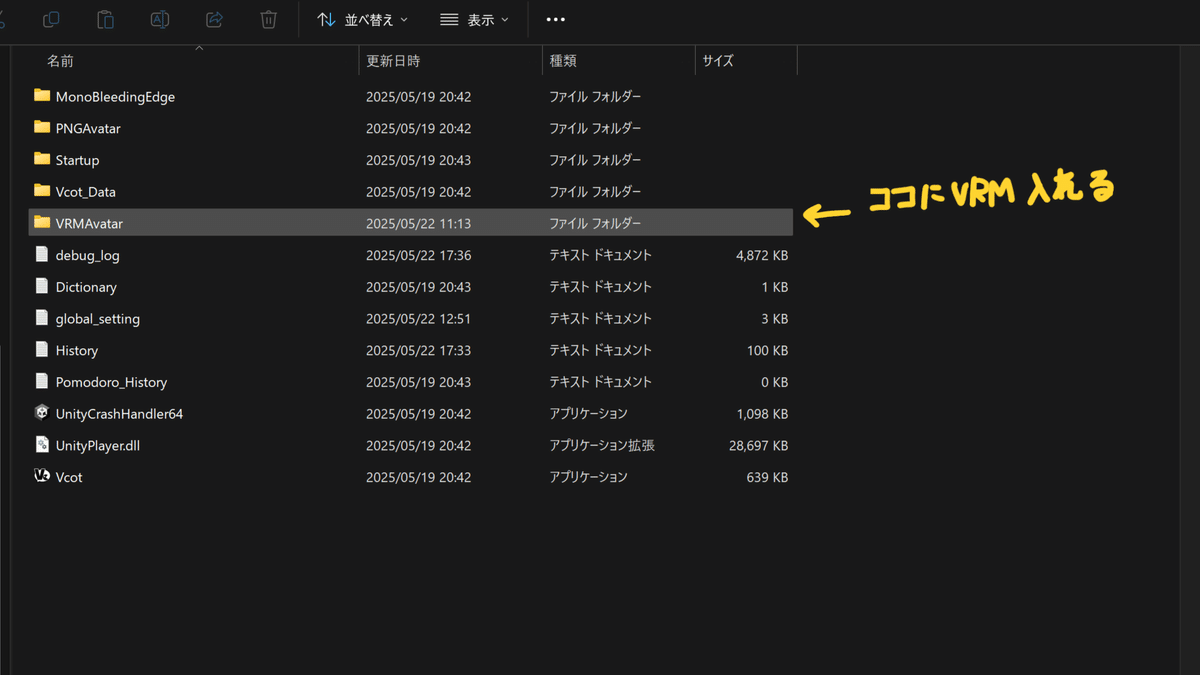Open the Startup folder

pyautogui.click(x=75, y=160)
